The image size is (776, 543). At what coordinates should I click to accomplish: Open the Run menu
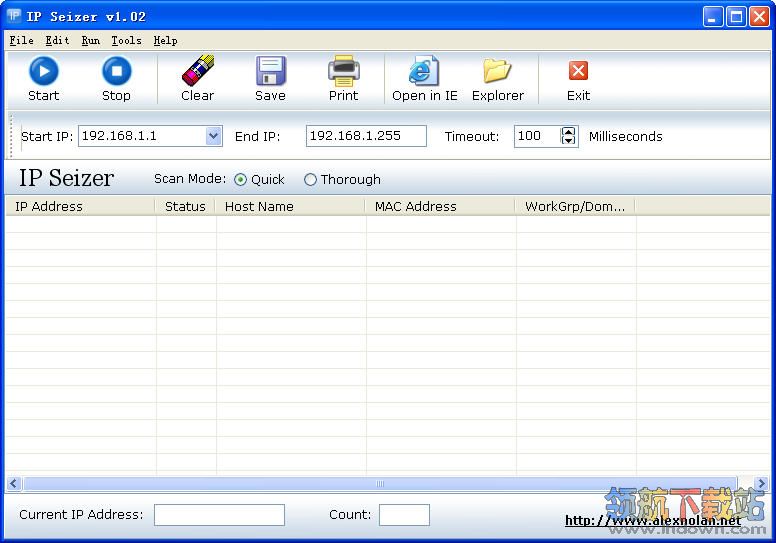(91, 41)
